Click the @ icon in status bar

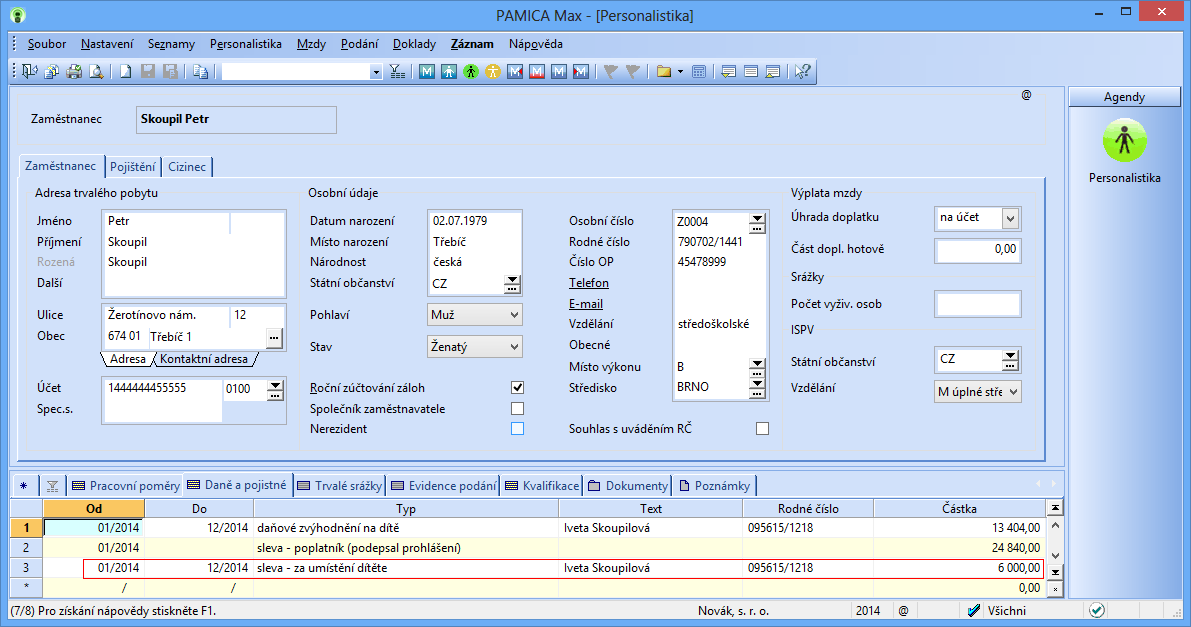903,610
